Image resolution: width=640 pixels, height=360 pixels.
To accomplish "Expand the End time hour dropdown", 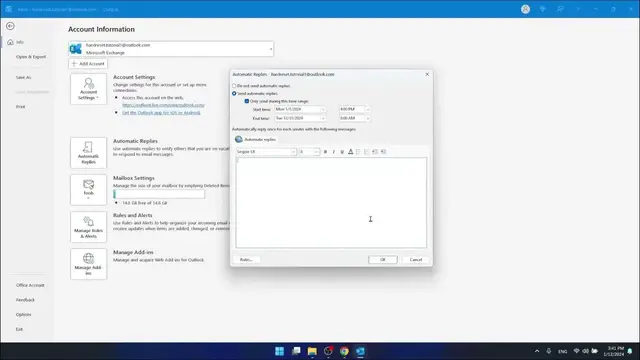I will 368,118.
